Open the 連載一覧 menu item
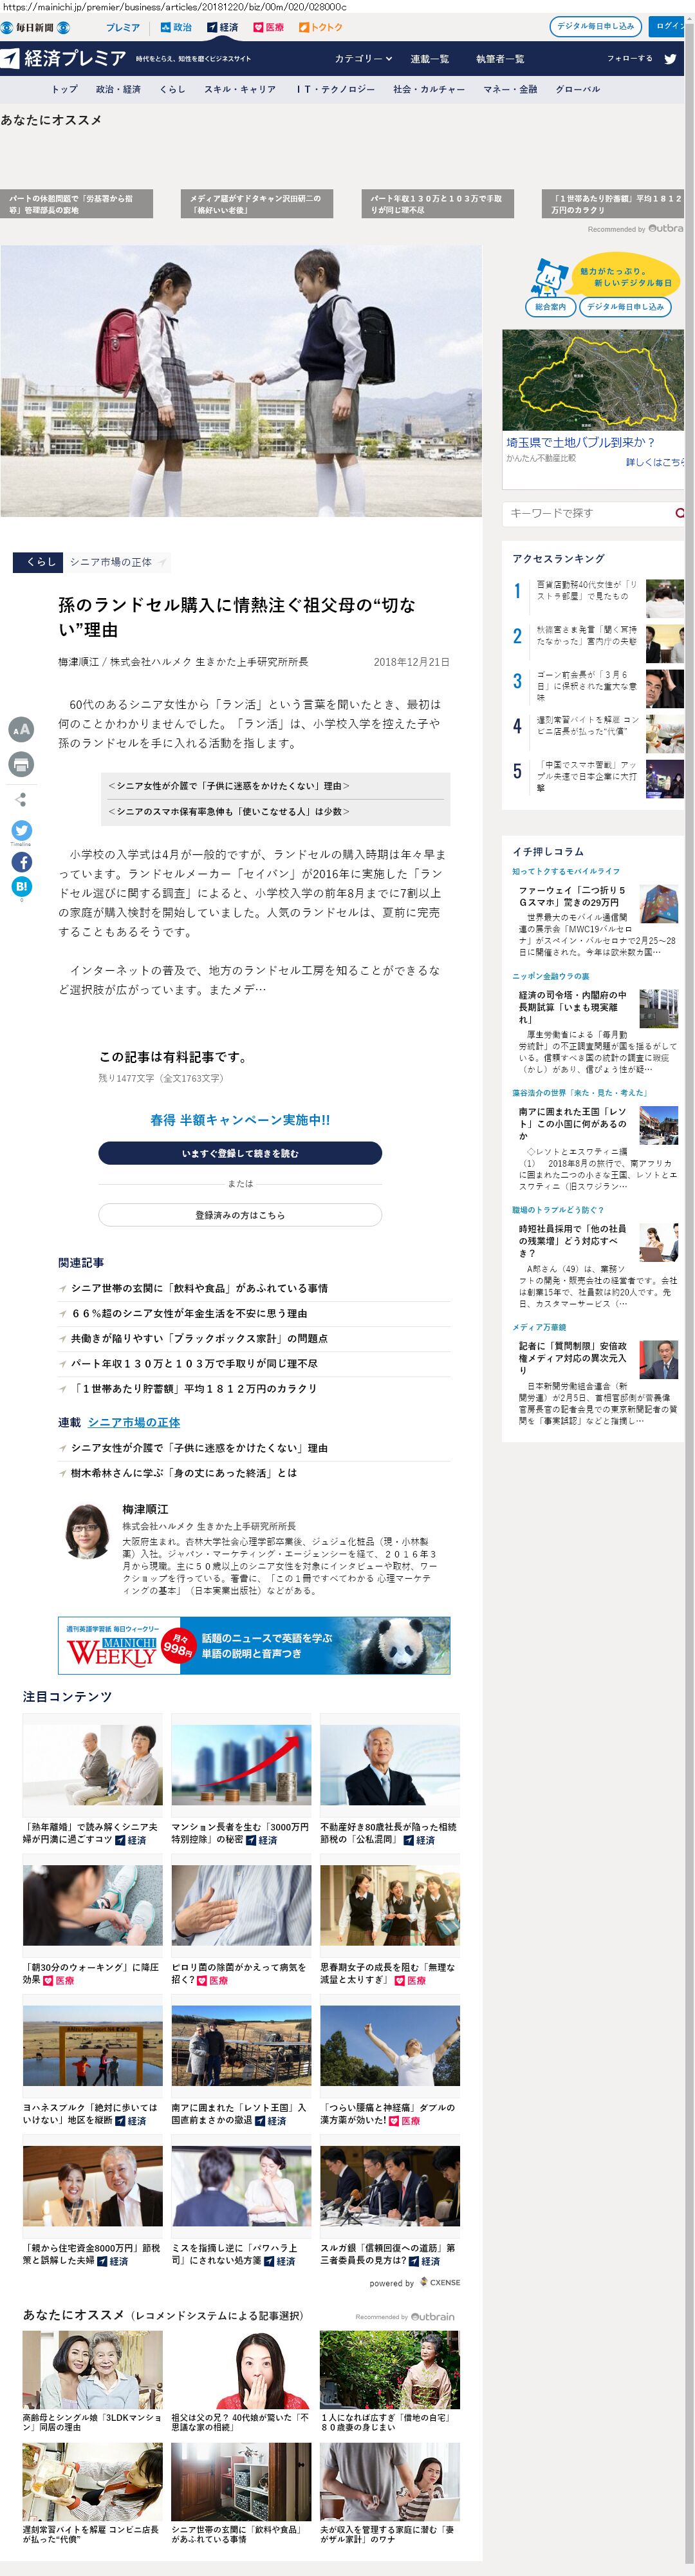Image resolution: width=695 pixels, height=2576 pixels. click(x=429, y=59)
